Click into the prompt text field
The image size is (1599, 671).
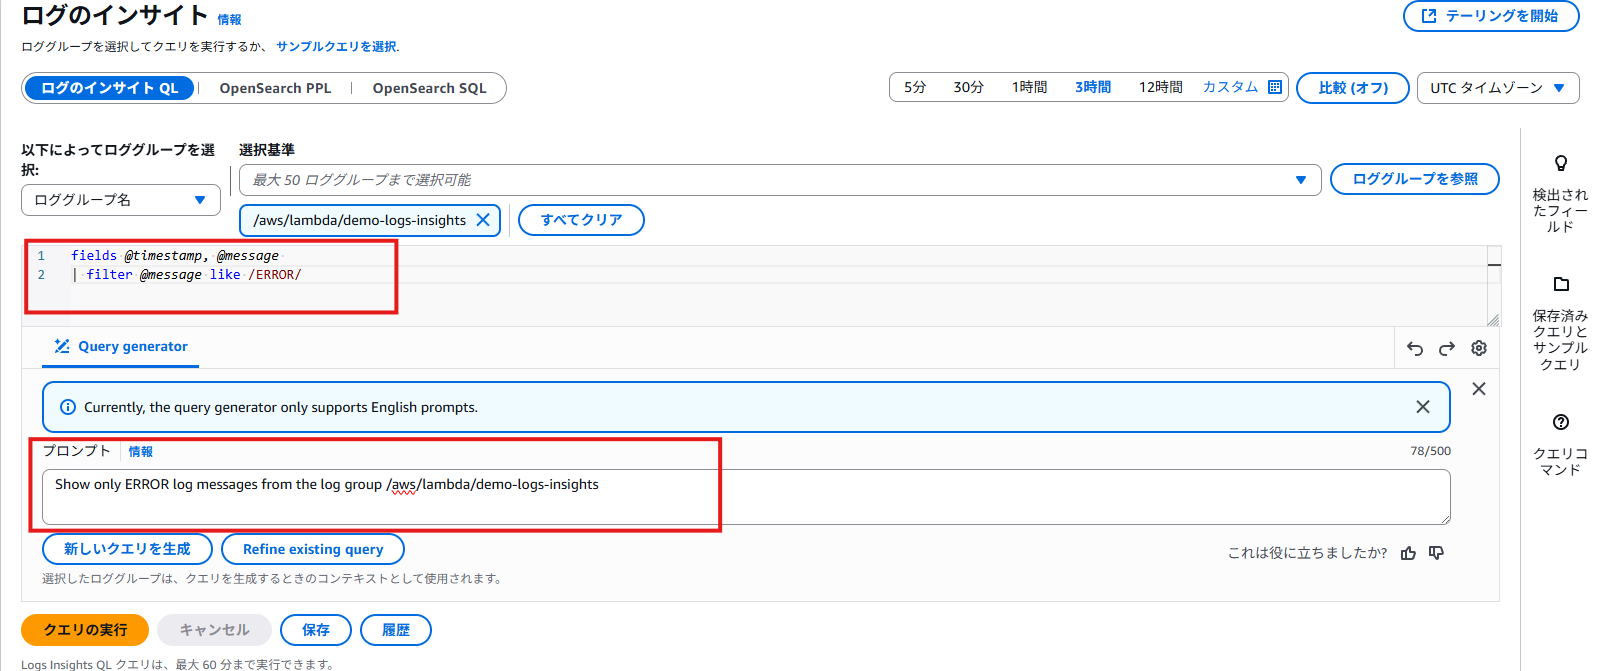click(745, 497)
